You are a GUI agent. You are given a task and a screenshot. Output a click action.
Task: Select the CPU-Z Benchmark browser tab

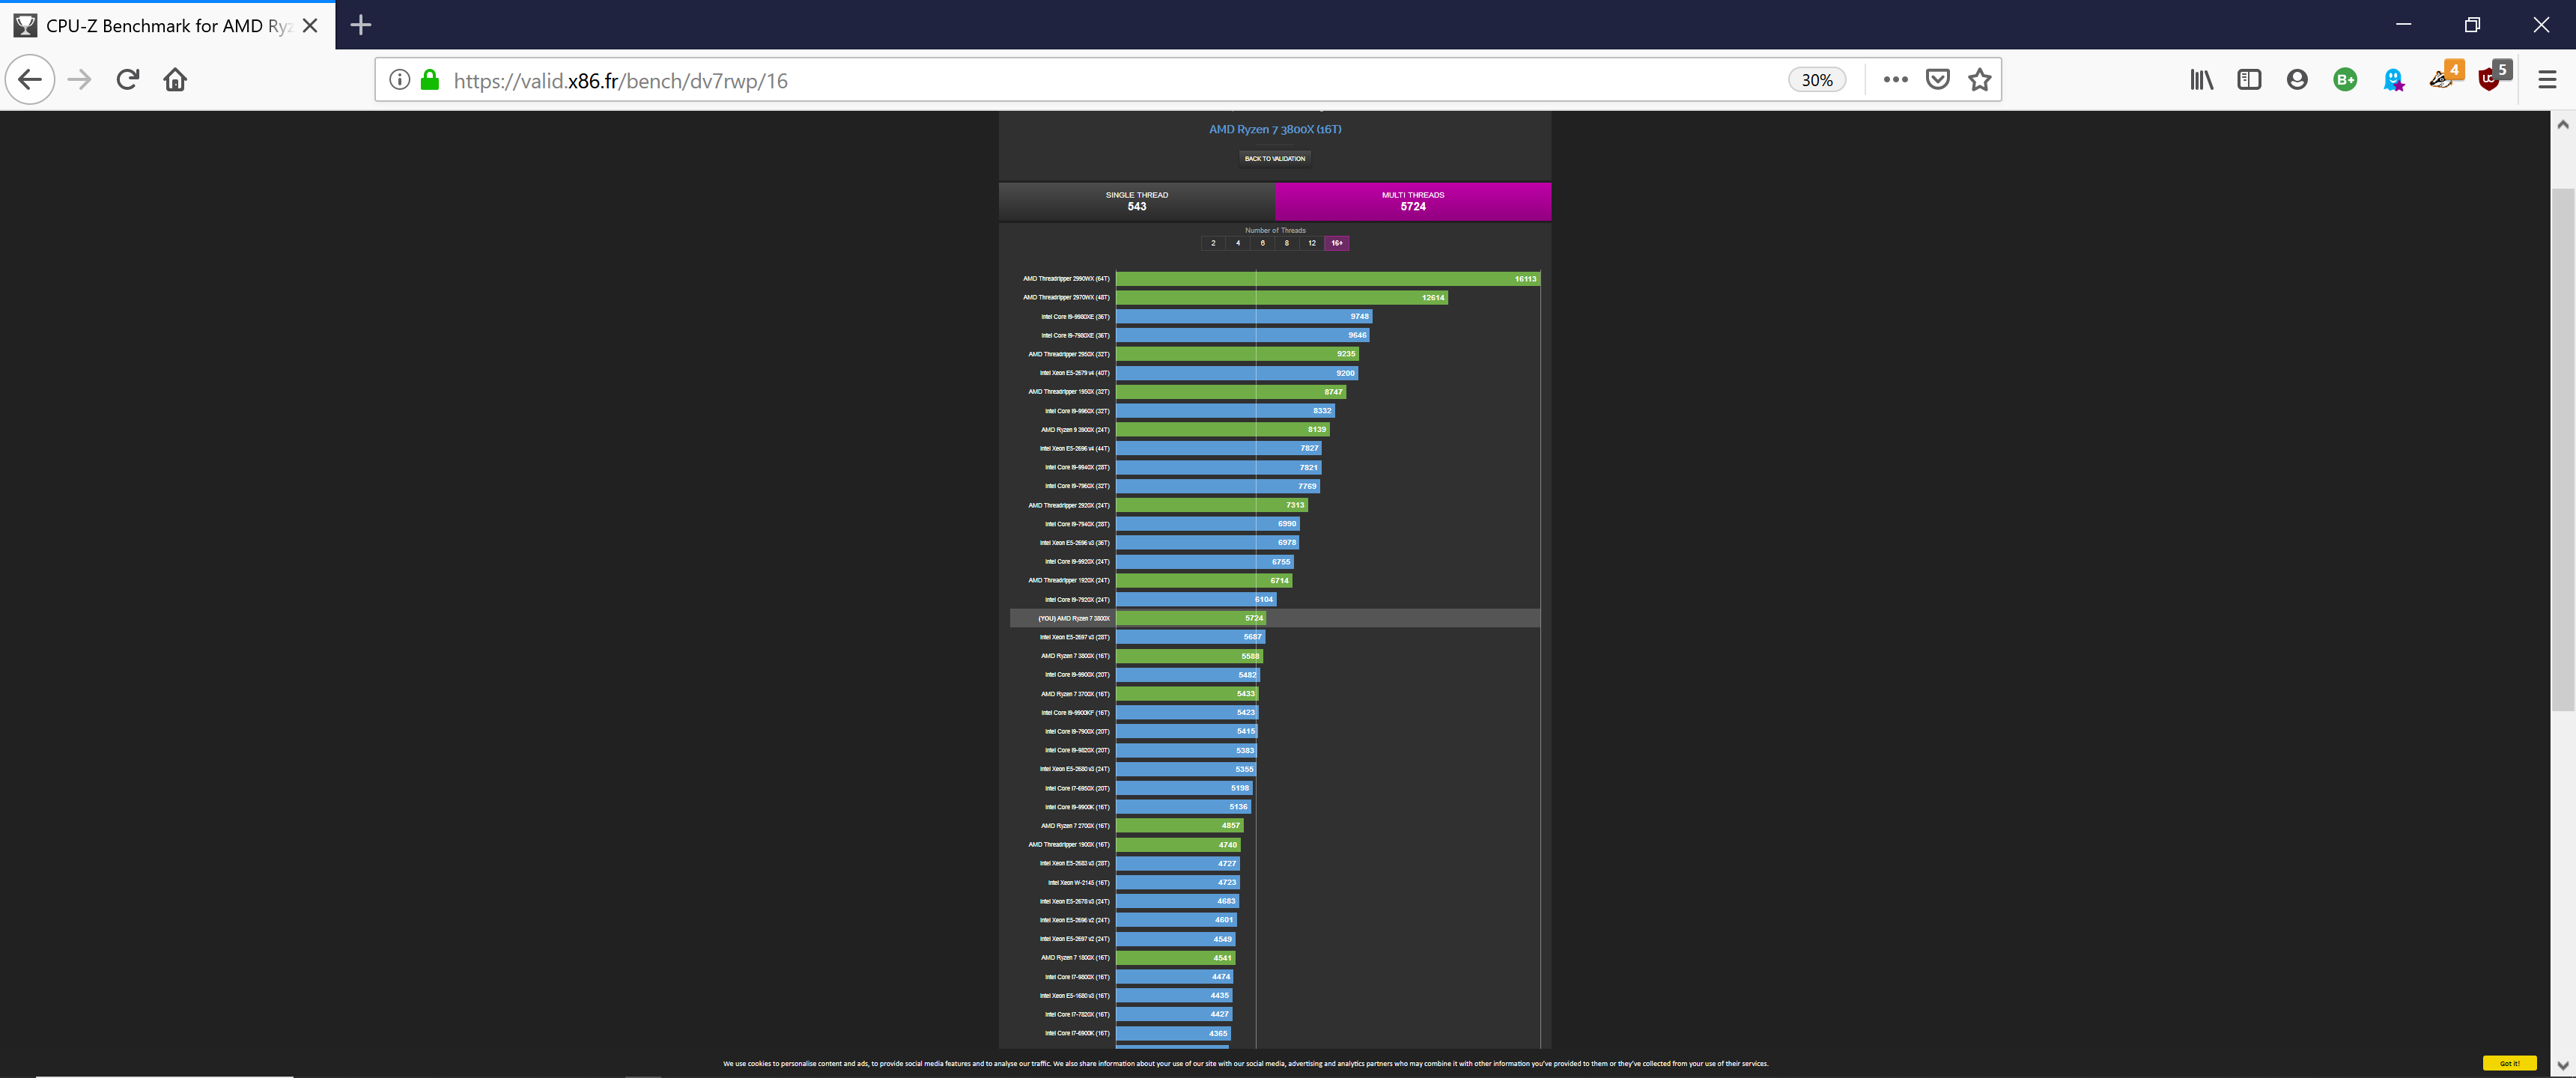coord(167,25)
